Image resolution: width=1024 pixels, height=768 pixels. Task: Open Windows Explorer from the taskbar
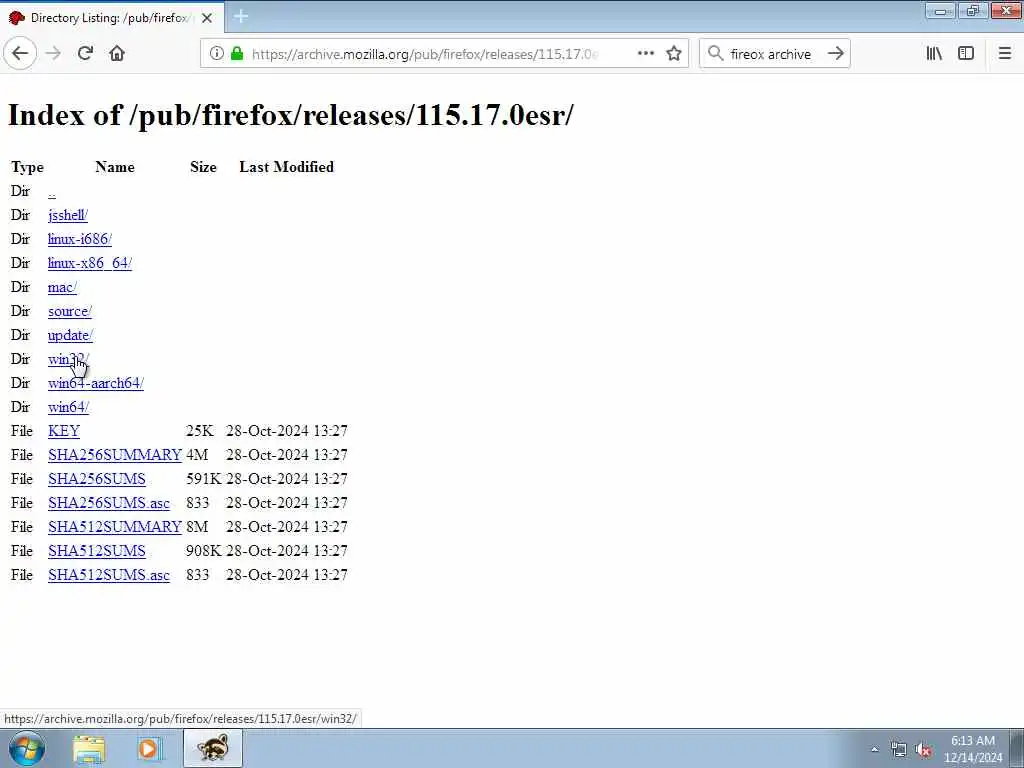[x=89, y=749]
